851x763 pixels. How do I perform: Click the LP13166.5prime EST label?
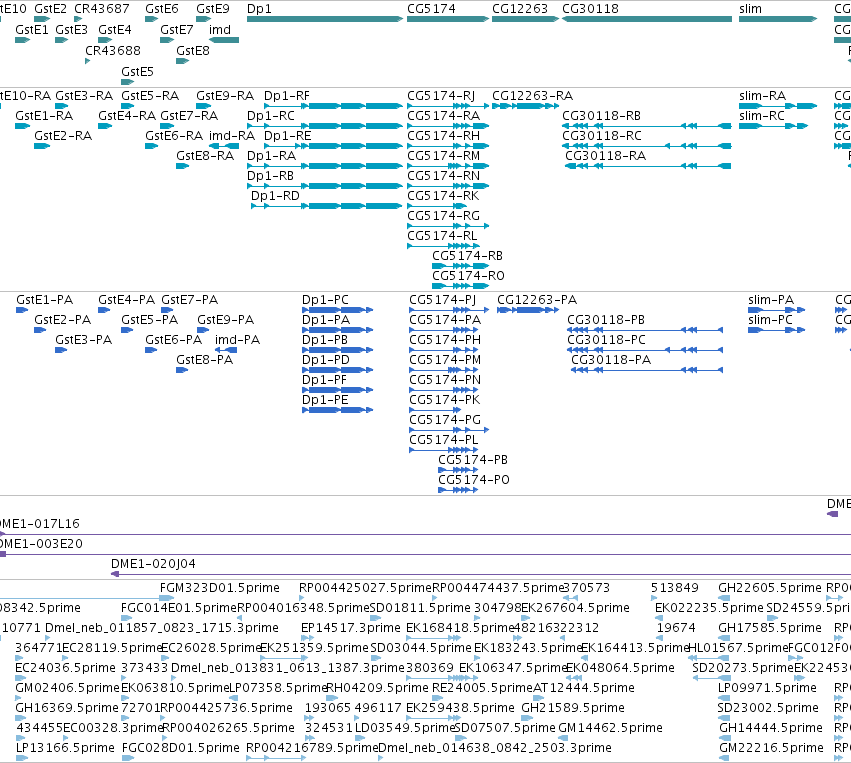(65, 748)
